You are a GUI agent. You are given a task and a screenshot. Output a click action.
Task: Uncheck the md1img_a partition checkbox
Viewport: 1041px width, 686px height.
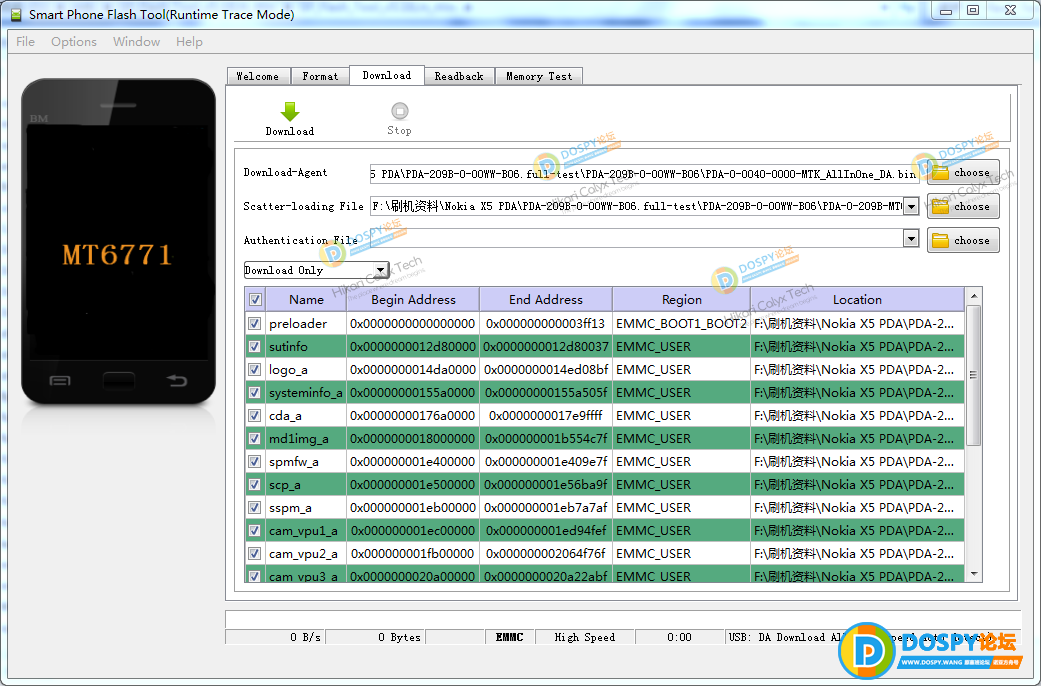point(254,438)
